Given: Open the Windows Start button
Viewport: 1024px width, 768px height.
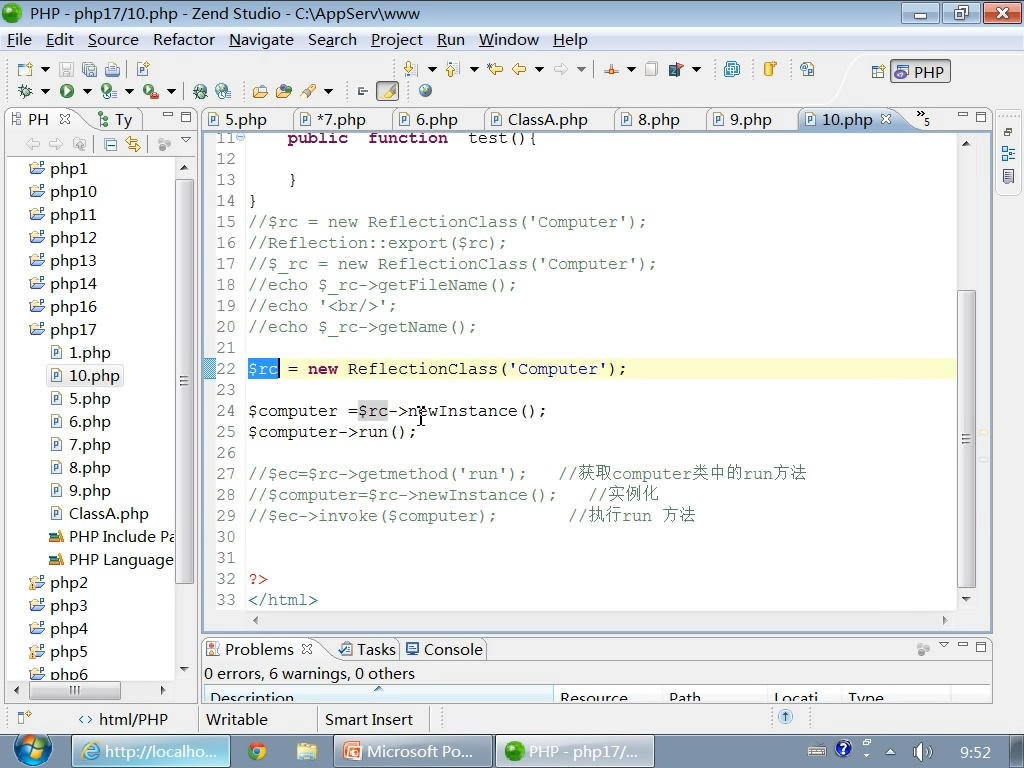Looking at the screenshot, I should (x=33, y=751).
